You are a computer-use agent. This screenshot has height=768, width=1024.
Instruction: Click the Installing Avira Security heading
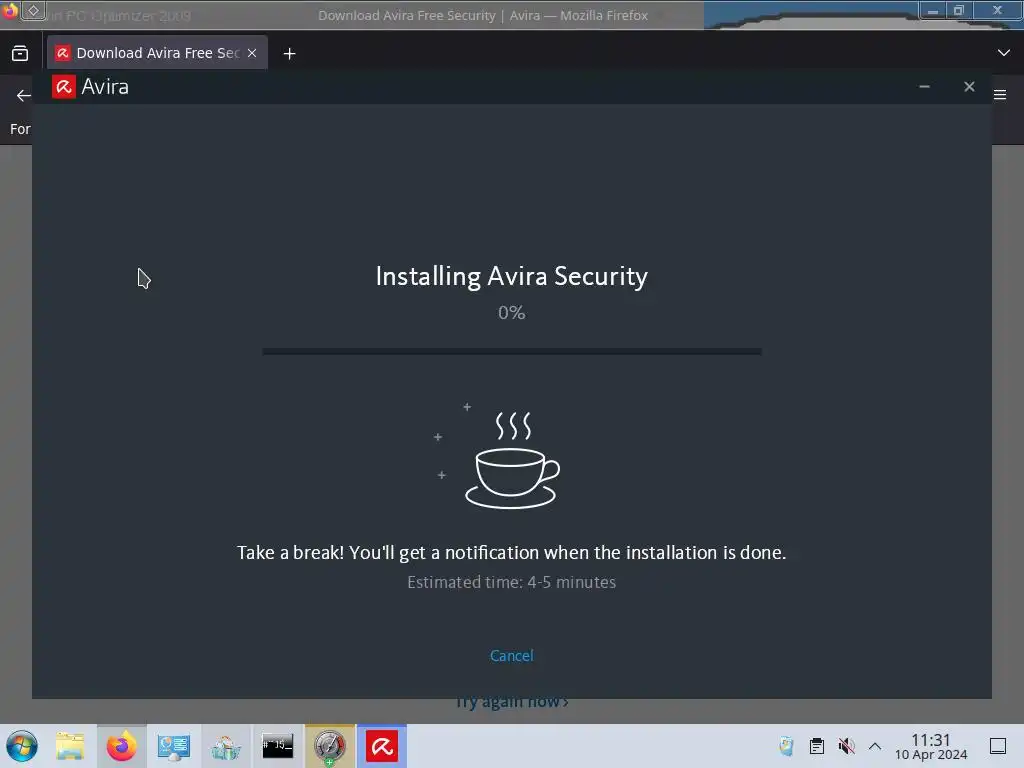click(x=511, y=276)
